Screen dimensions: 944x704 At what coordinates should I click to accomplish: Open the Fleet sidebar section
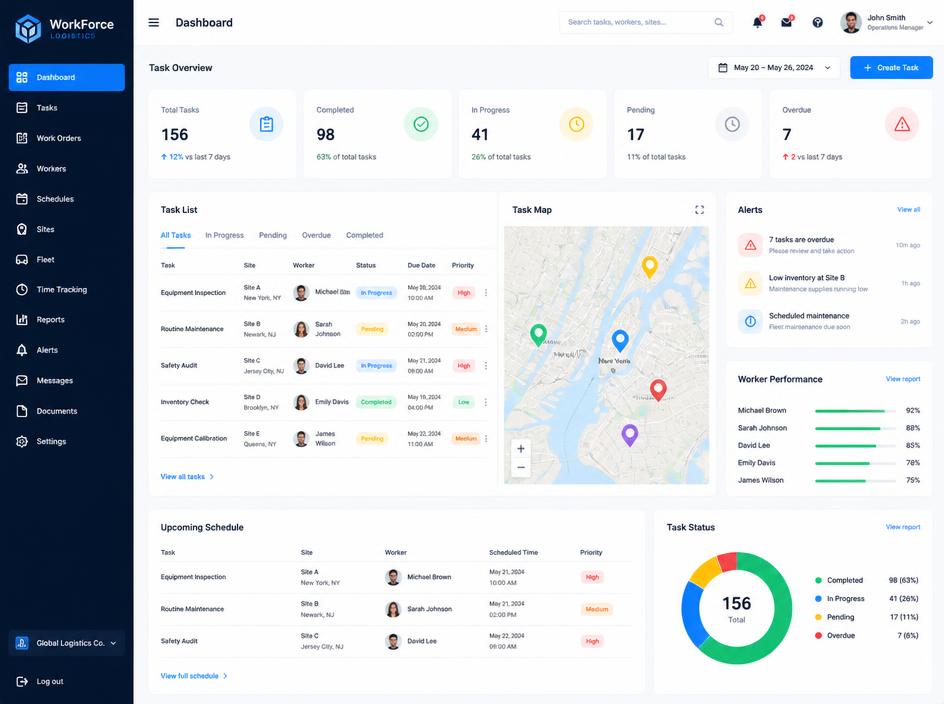(67, 260)
